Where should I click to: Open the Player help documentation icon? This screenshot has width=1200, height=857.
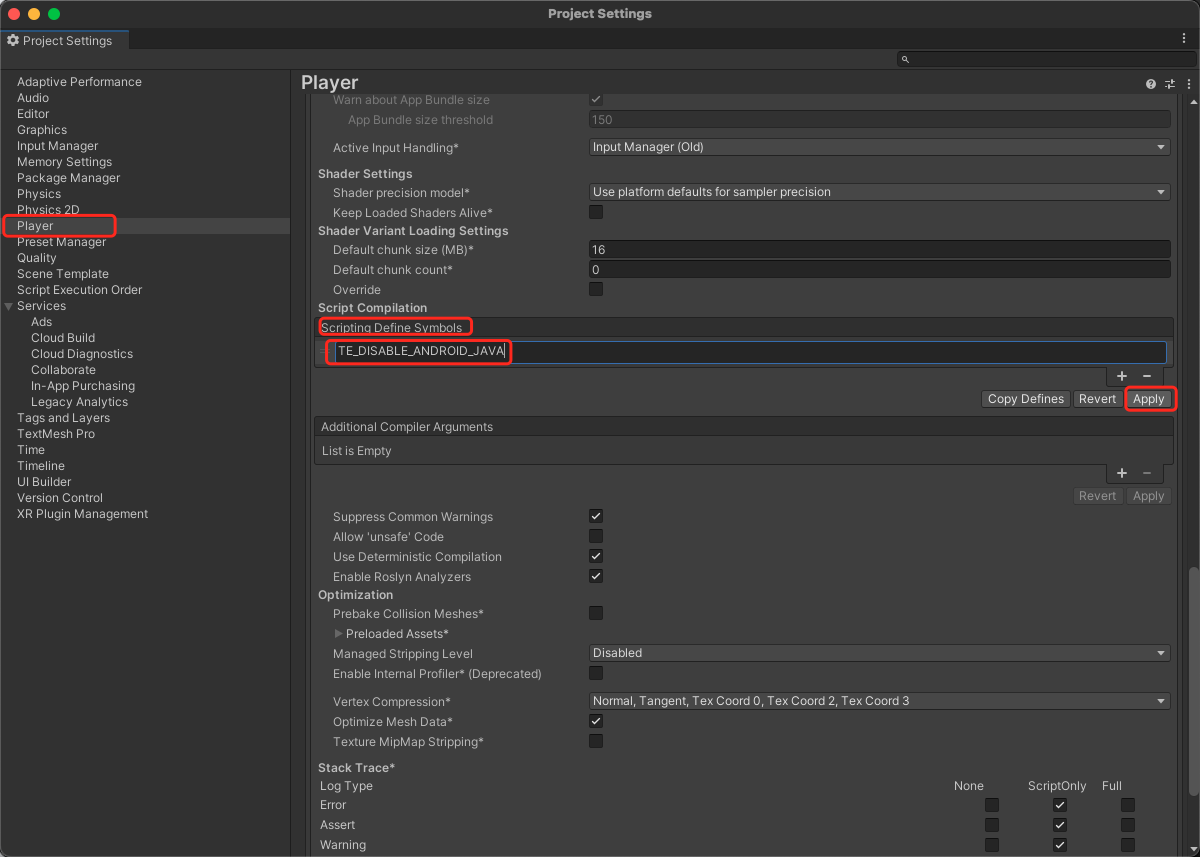[1151, 84]
